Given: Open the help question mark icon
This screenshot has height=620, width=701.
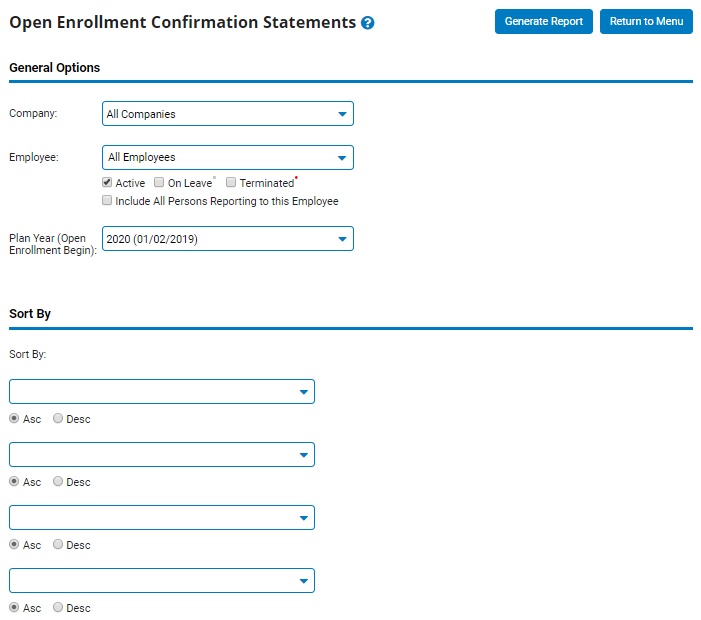Looking at the screenshot, I should coord(367,23).
